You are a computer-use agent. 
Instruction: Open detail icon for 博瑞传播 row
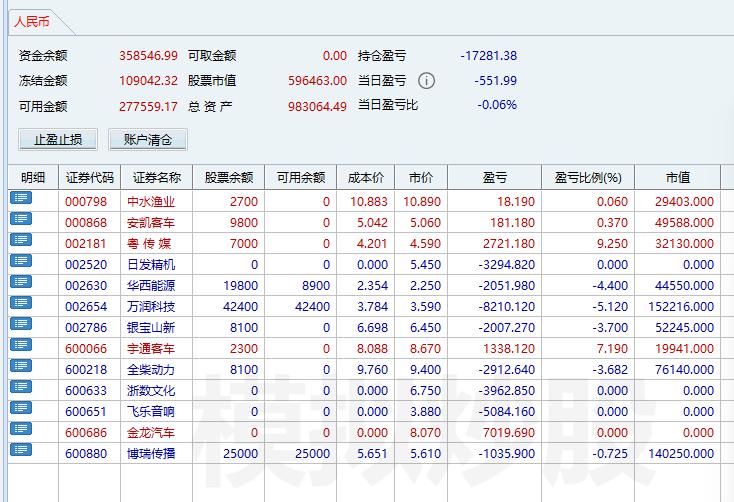tap(21, 450)
